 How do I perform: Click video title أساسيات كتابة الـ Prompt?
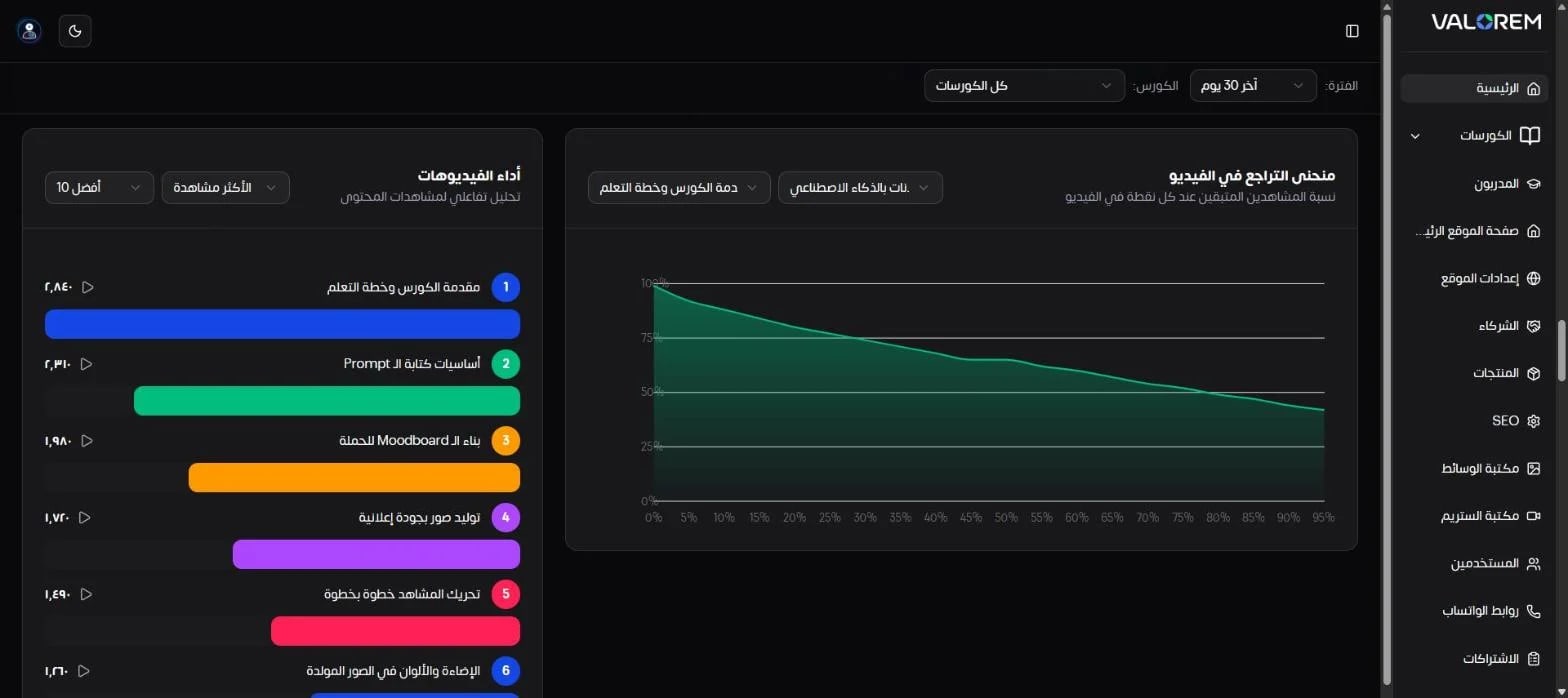[412, 364]
